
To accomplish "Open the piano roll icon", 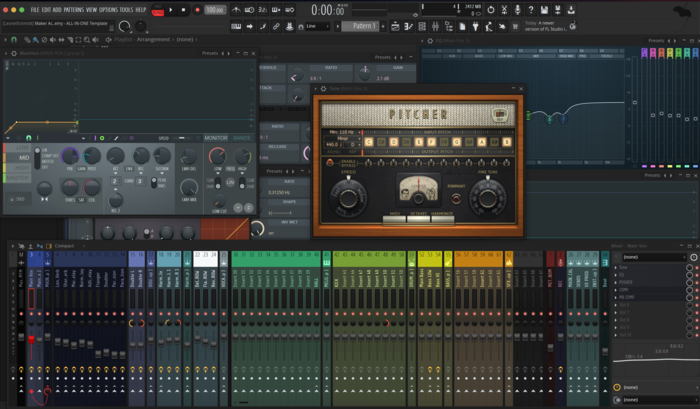I will click(x=408, y=27).
